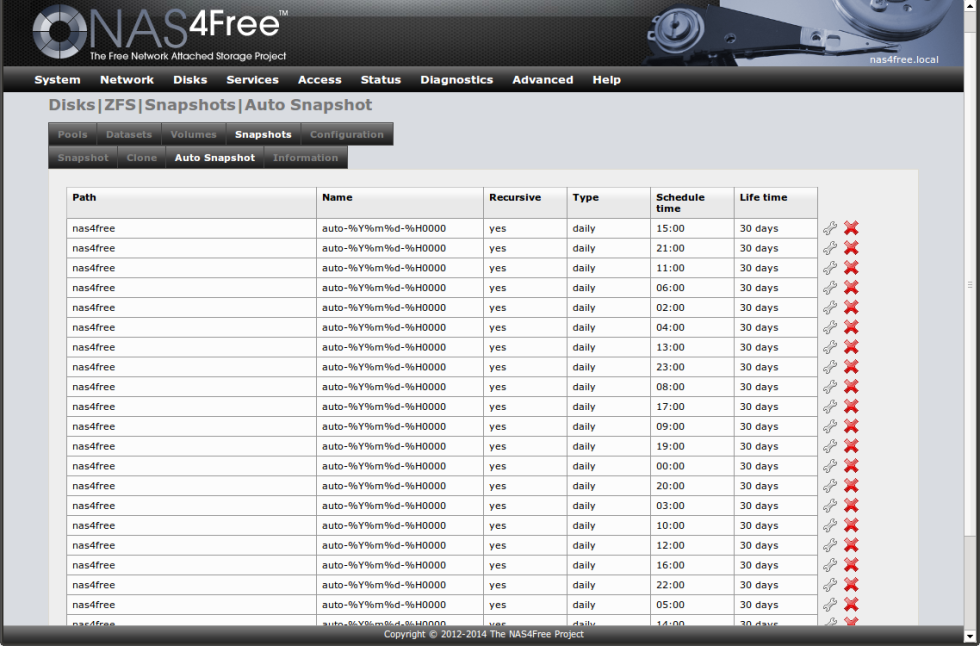Viewport: 980px width, 646px height.
Task: Select the Clone tab
Action: tap(141, 157)
